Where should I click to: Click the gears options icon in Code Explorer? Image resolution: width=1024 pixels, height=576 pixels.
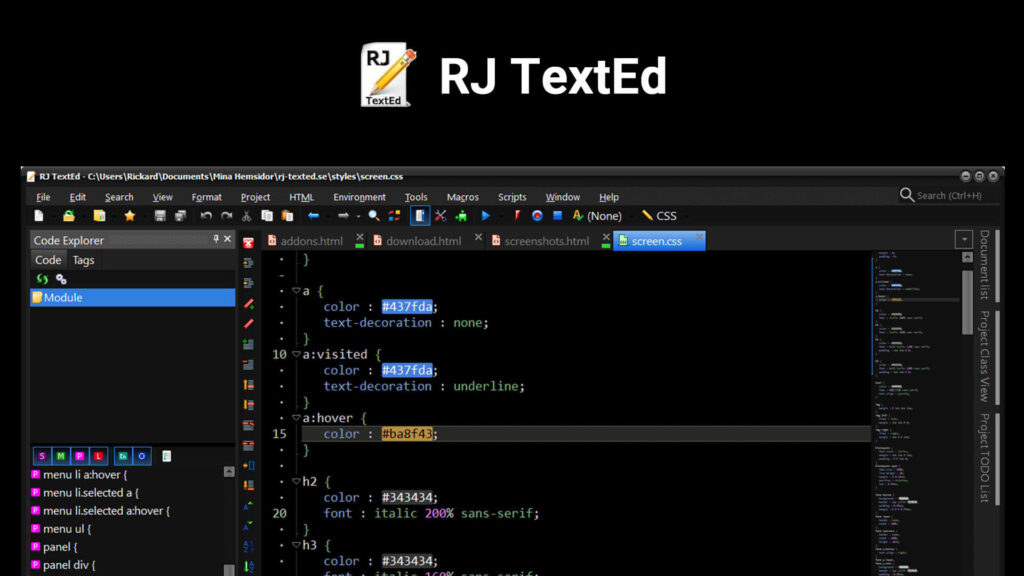coord(61,279)
